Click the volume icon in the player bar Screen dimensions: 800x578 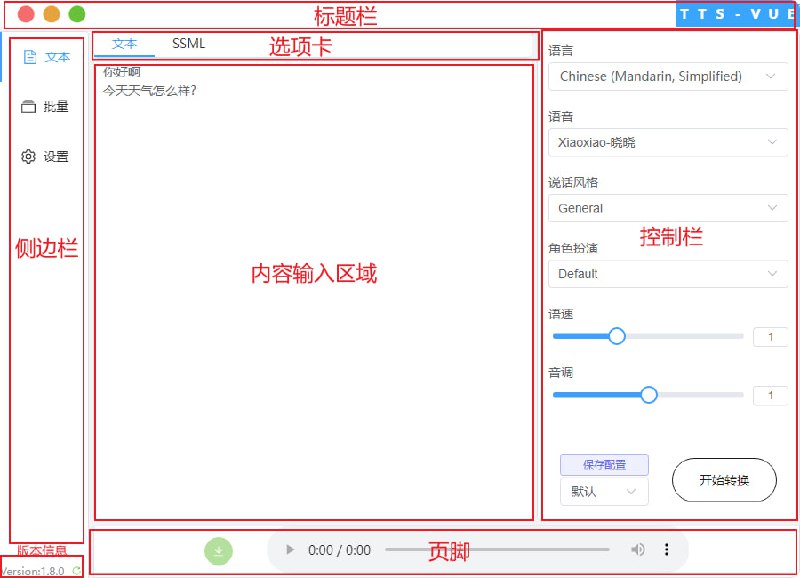(x=638, y=549)
